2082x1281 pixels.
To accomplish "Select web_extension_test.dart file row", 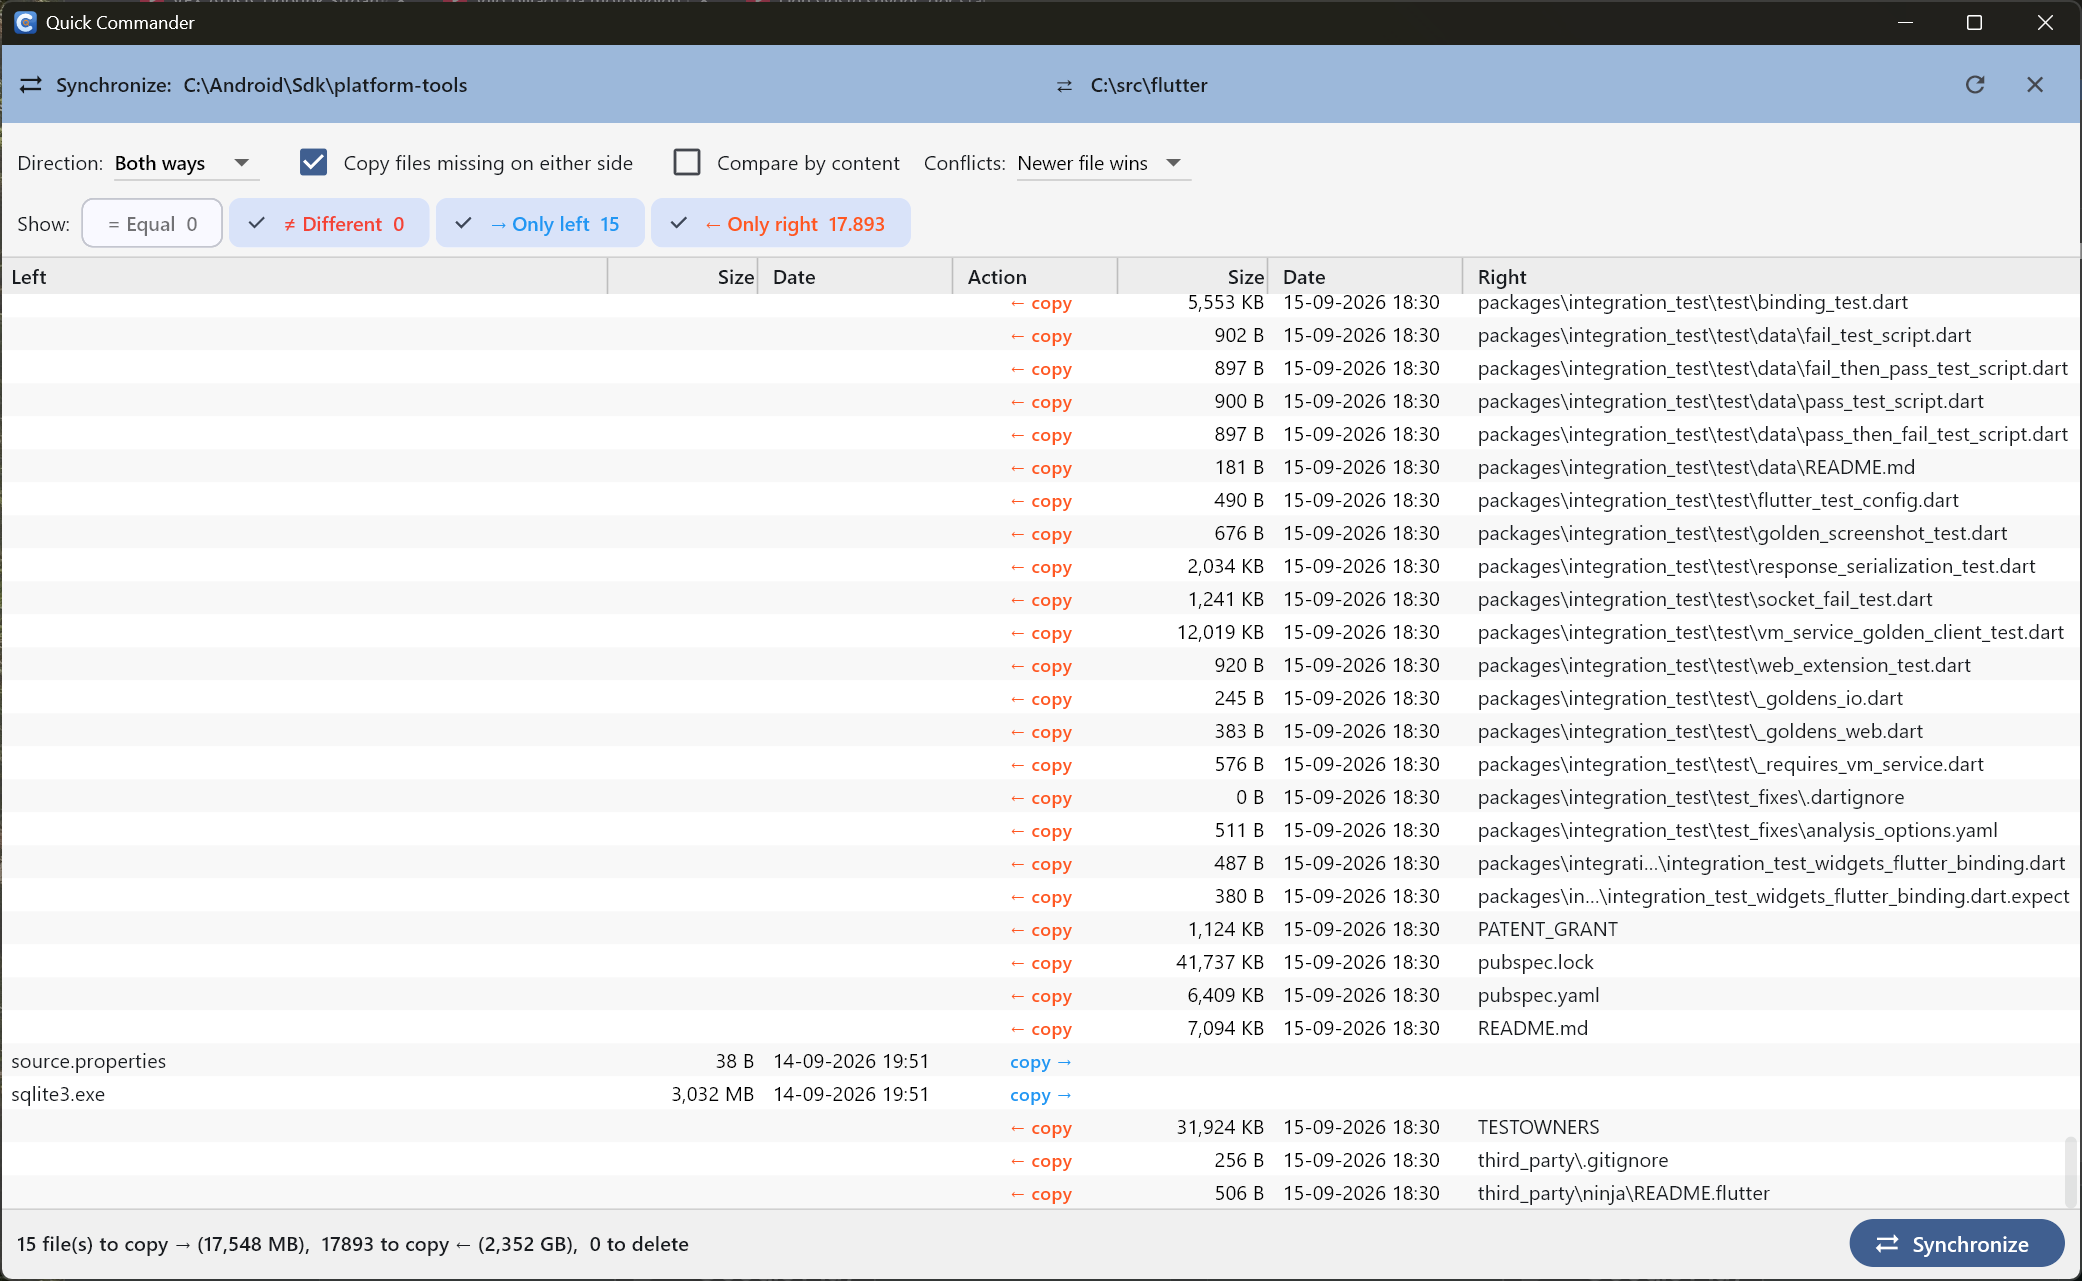I will tap(1040, 665).
